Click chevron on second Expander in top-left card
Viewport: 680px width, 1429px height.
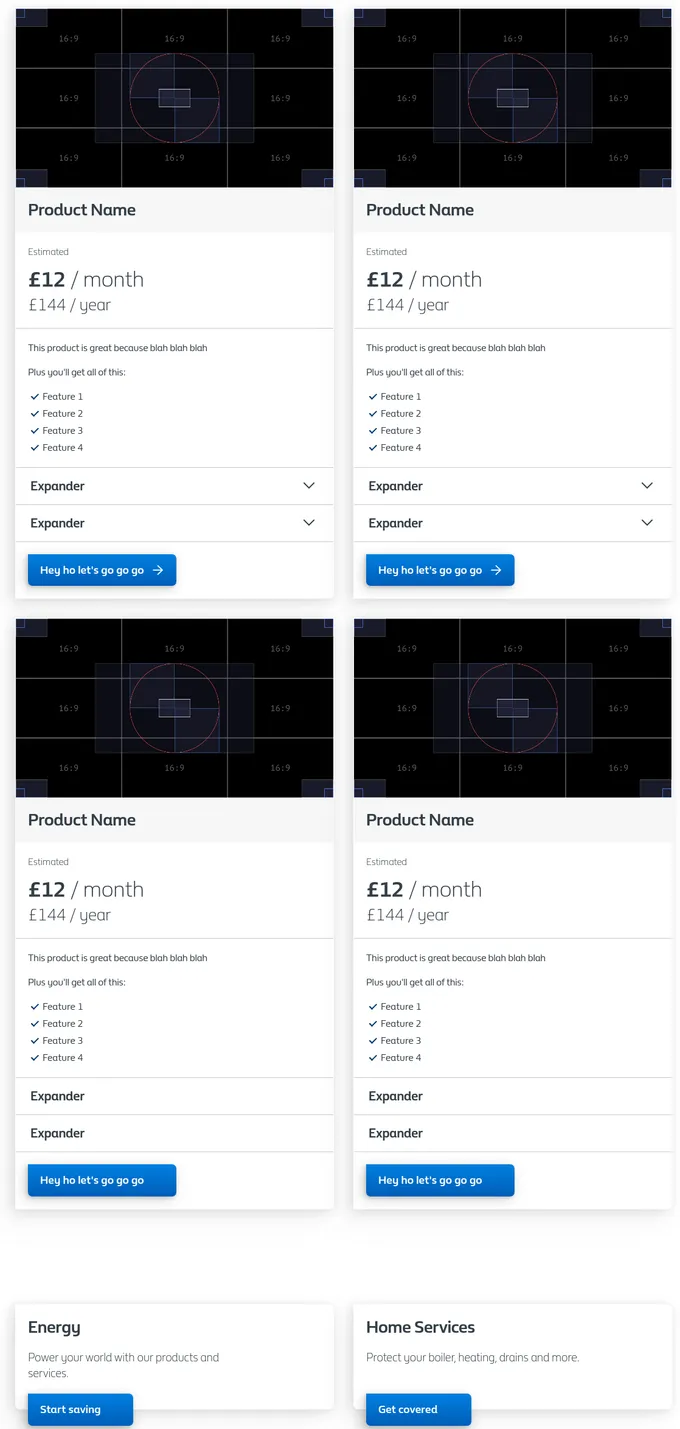tap(309, 523)
